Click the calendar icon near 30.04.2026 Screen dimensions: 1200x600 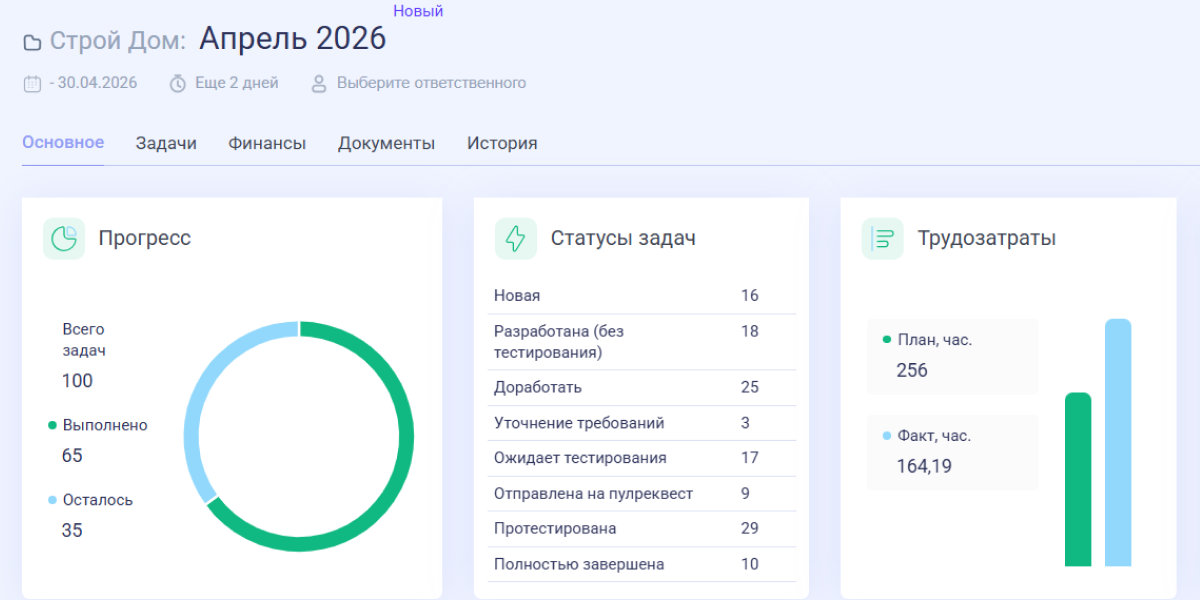pyautogui.click(x=32, y=83)
